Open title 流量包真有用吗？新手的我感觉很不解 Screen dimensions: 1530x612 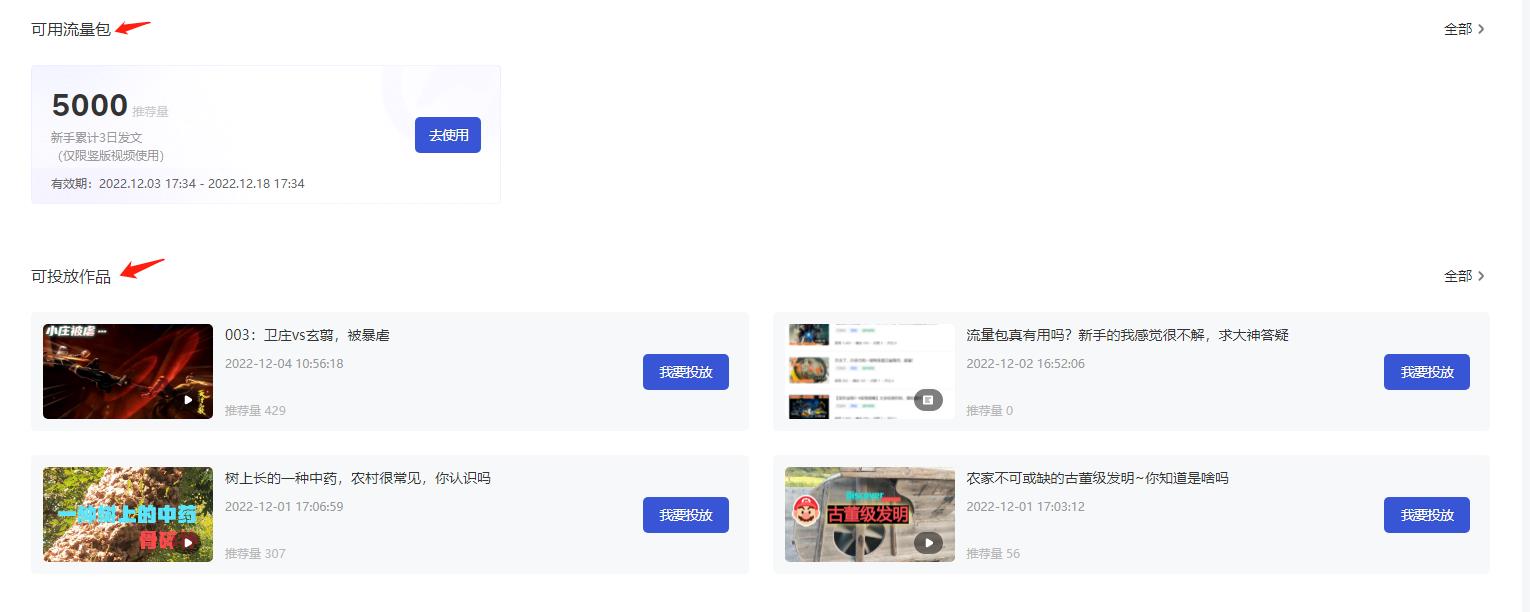[x=1127, y=335]
